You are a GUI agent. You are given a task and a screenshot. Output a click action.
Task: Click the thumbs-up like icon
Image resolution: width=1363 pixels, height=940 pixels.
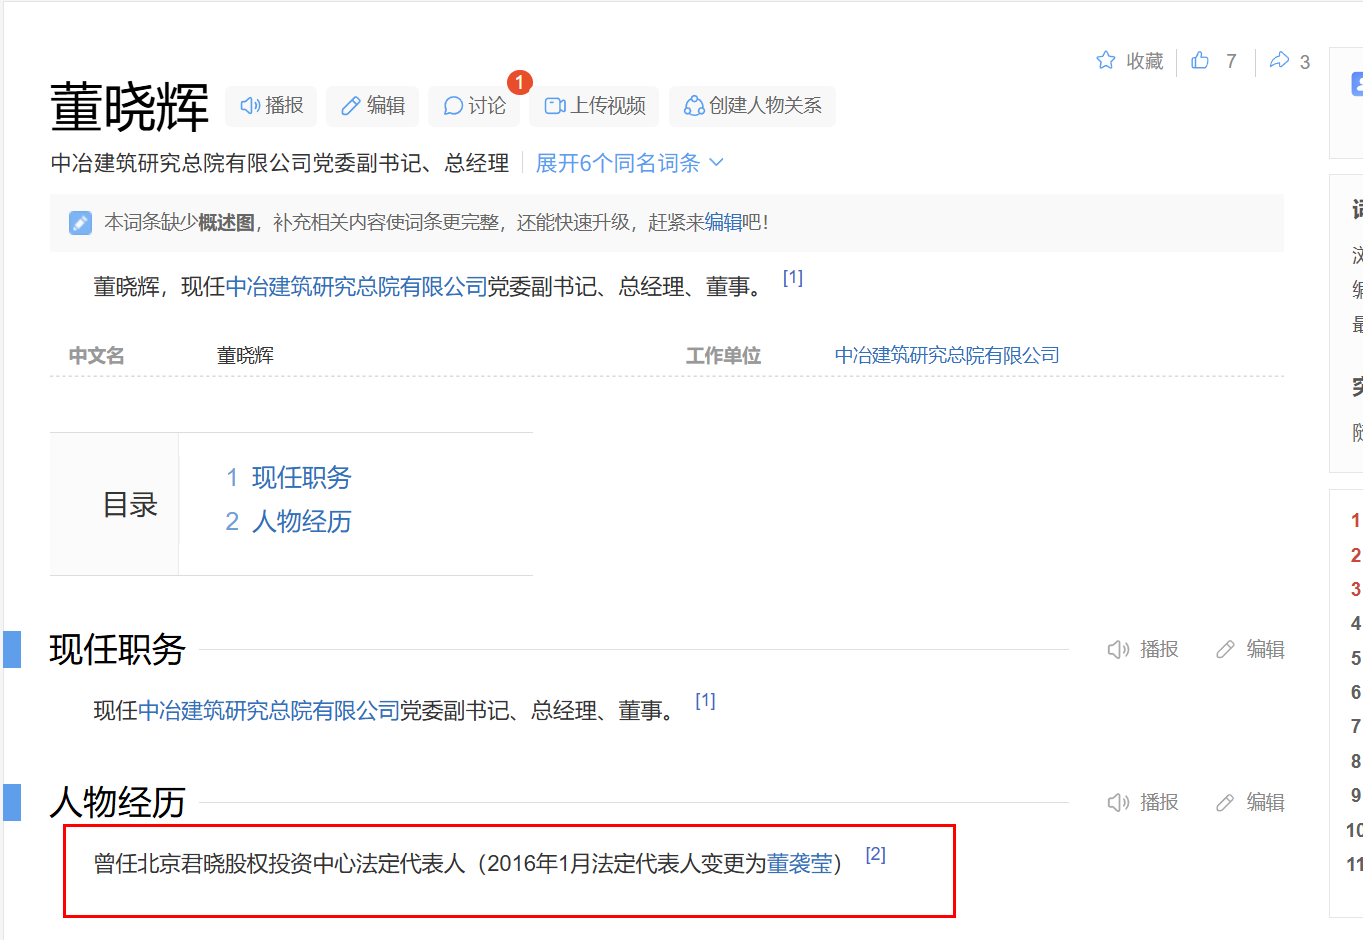[1200, 61]
